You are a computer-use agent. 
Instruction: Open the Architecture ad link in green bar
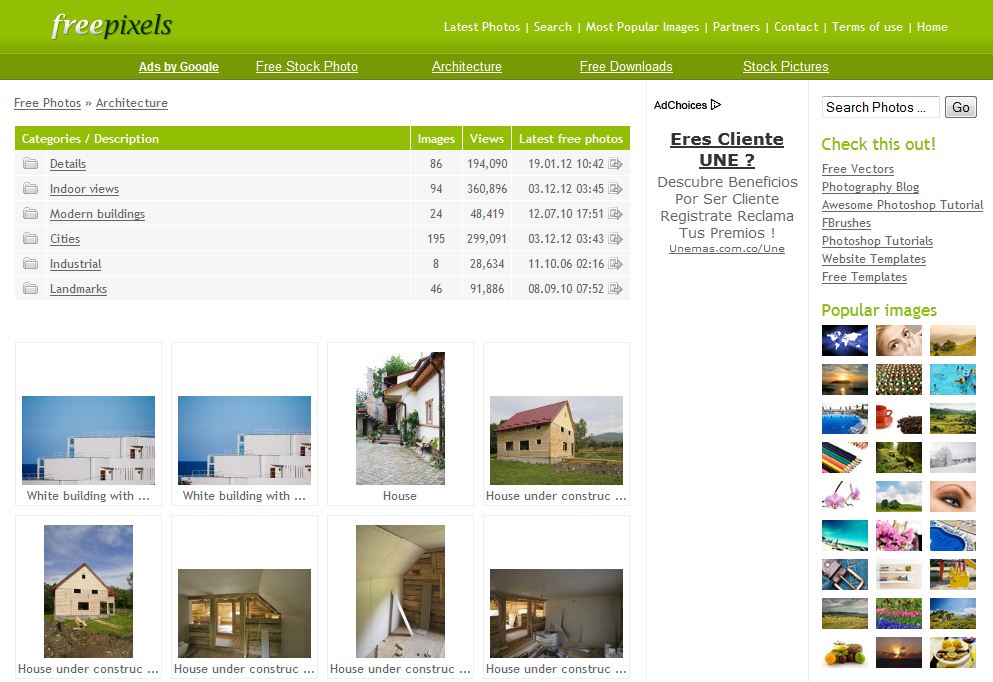(467, 66)
